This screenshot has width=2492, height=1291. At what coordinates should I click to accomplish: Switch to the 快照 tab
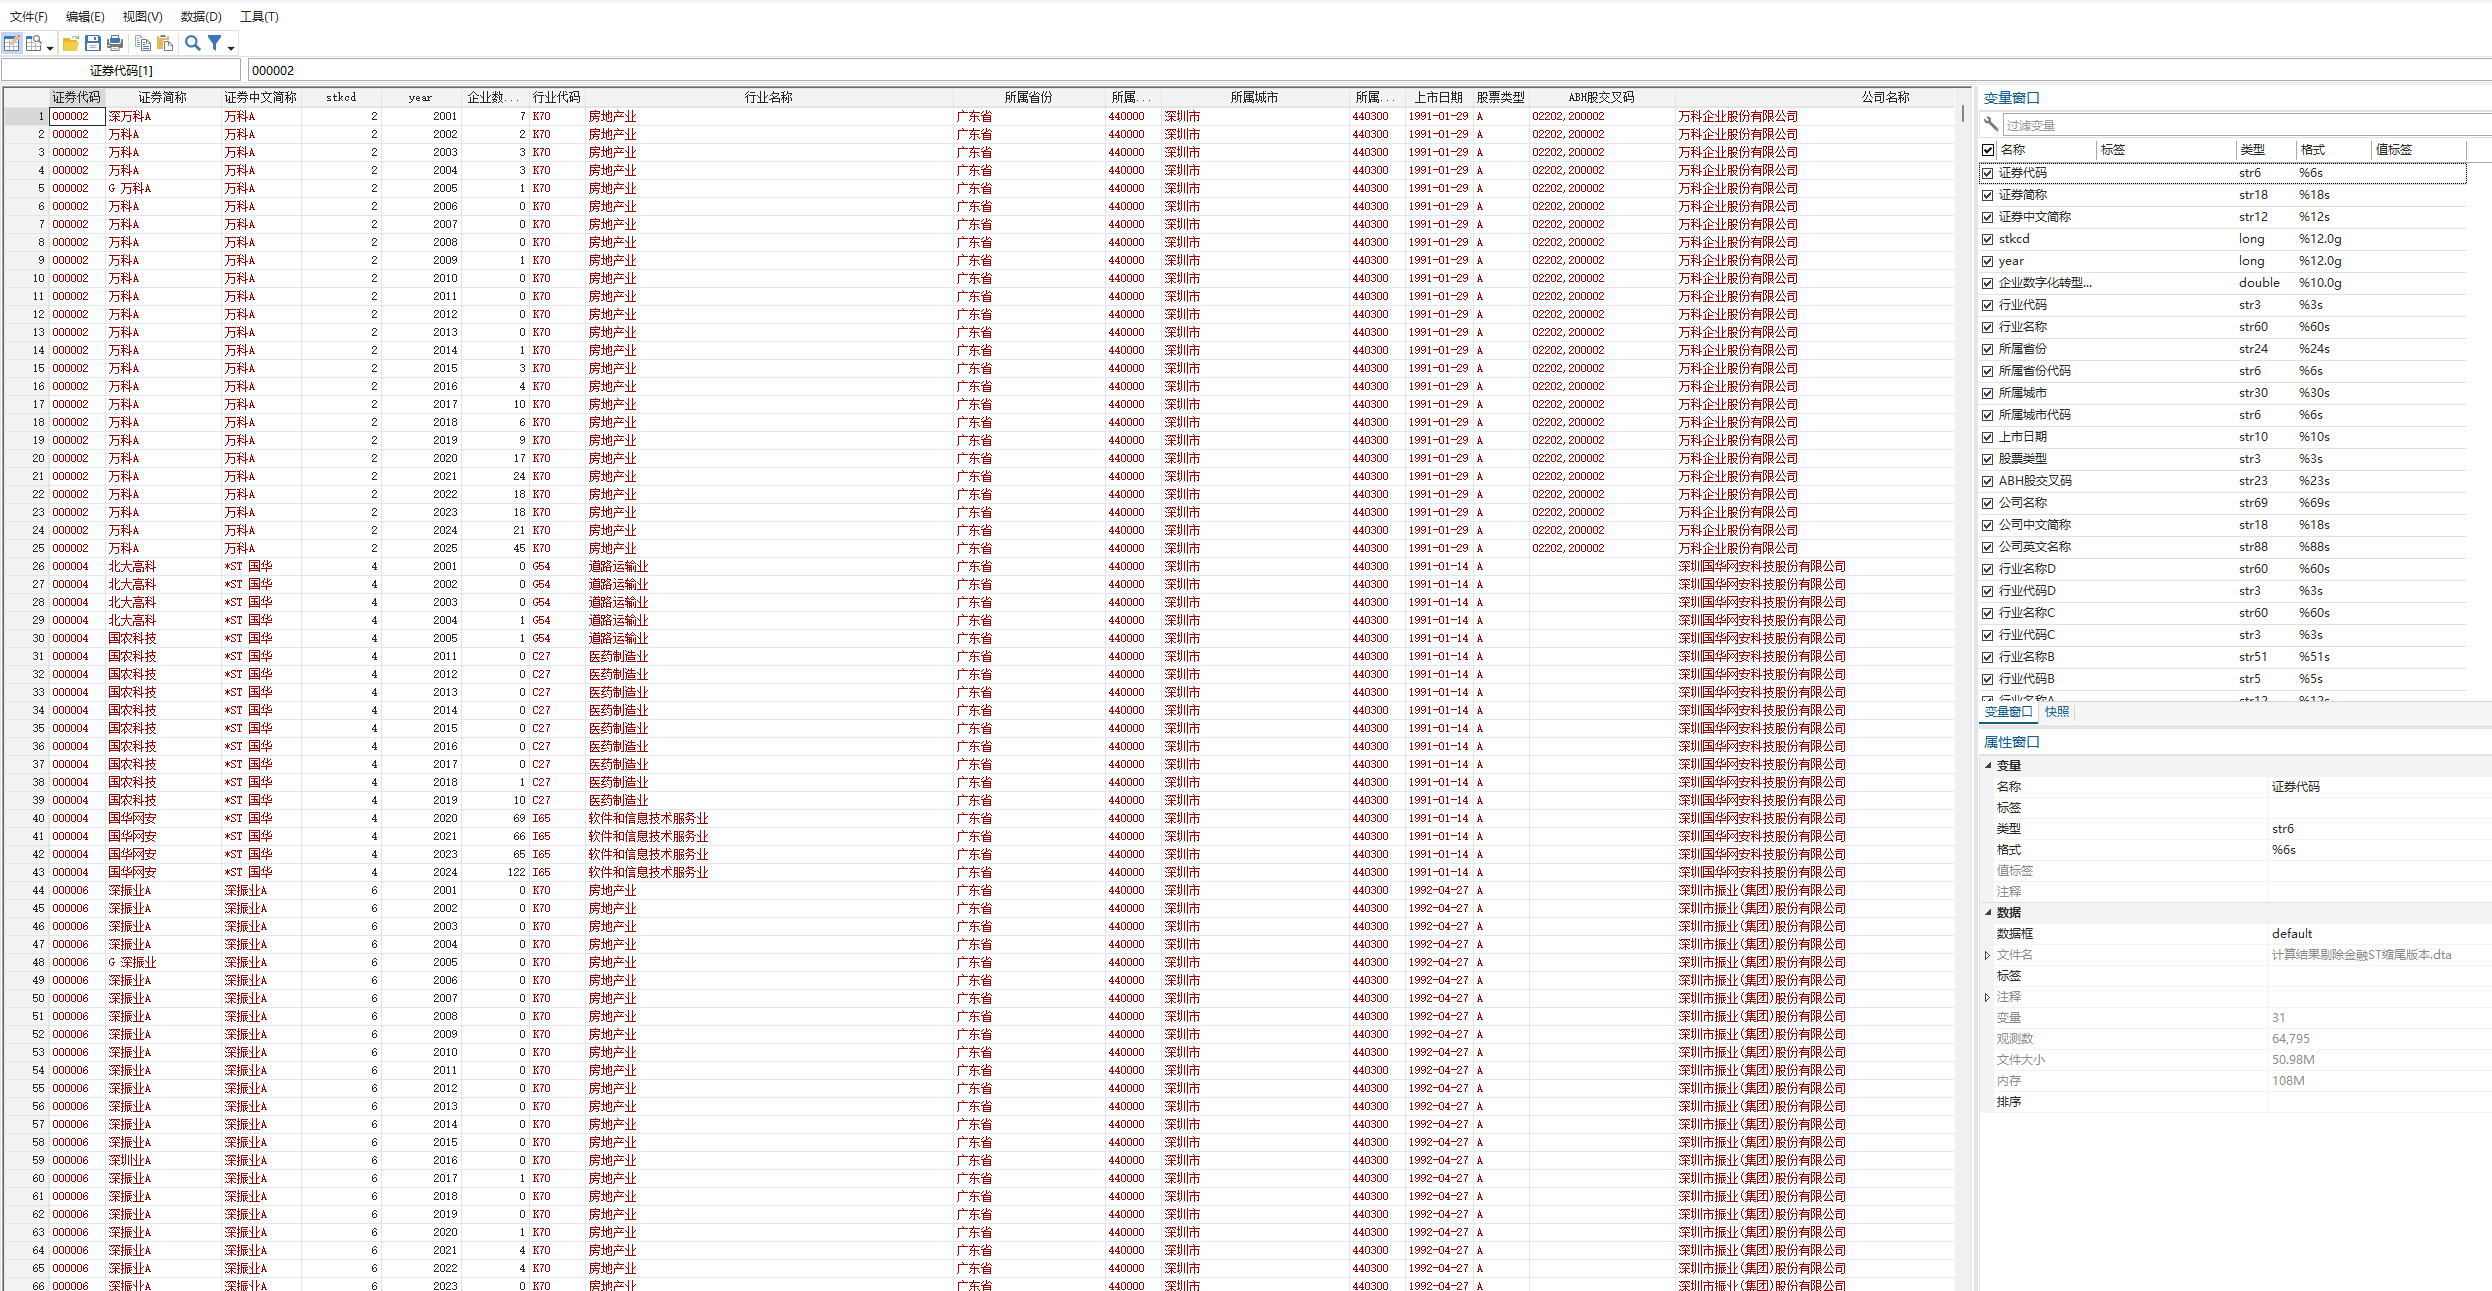[2057, 712]
